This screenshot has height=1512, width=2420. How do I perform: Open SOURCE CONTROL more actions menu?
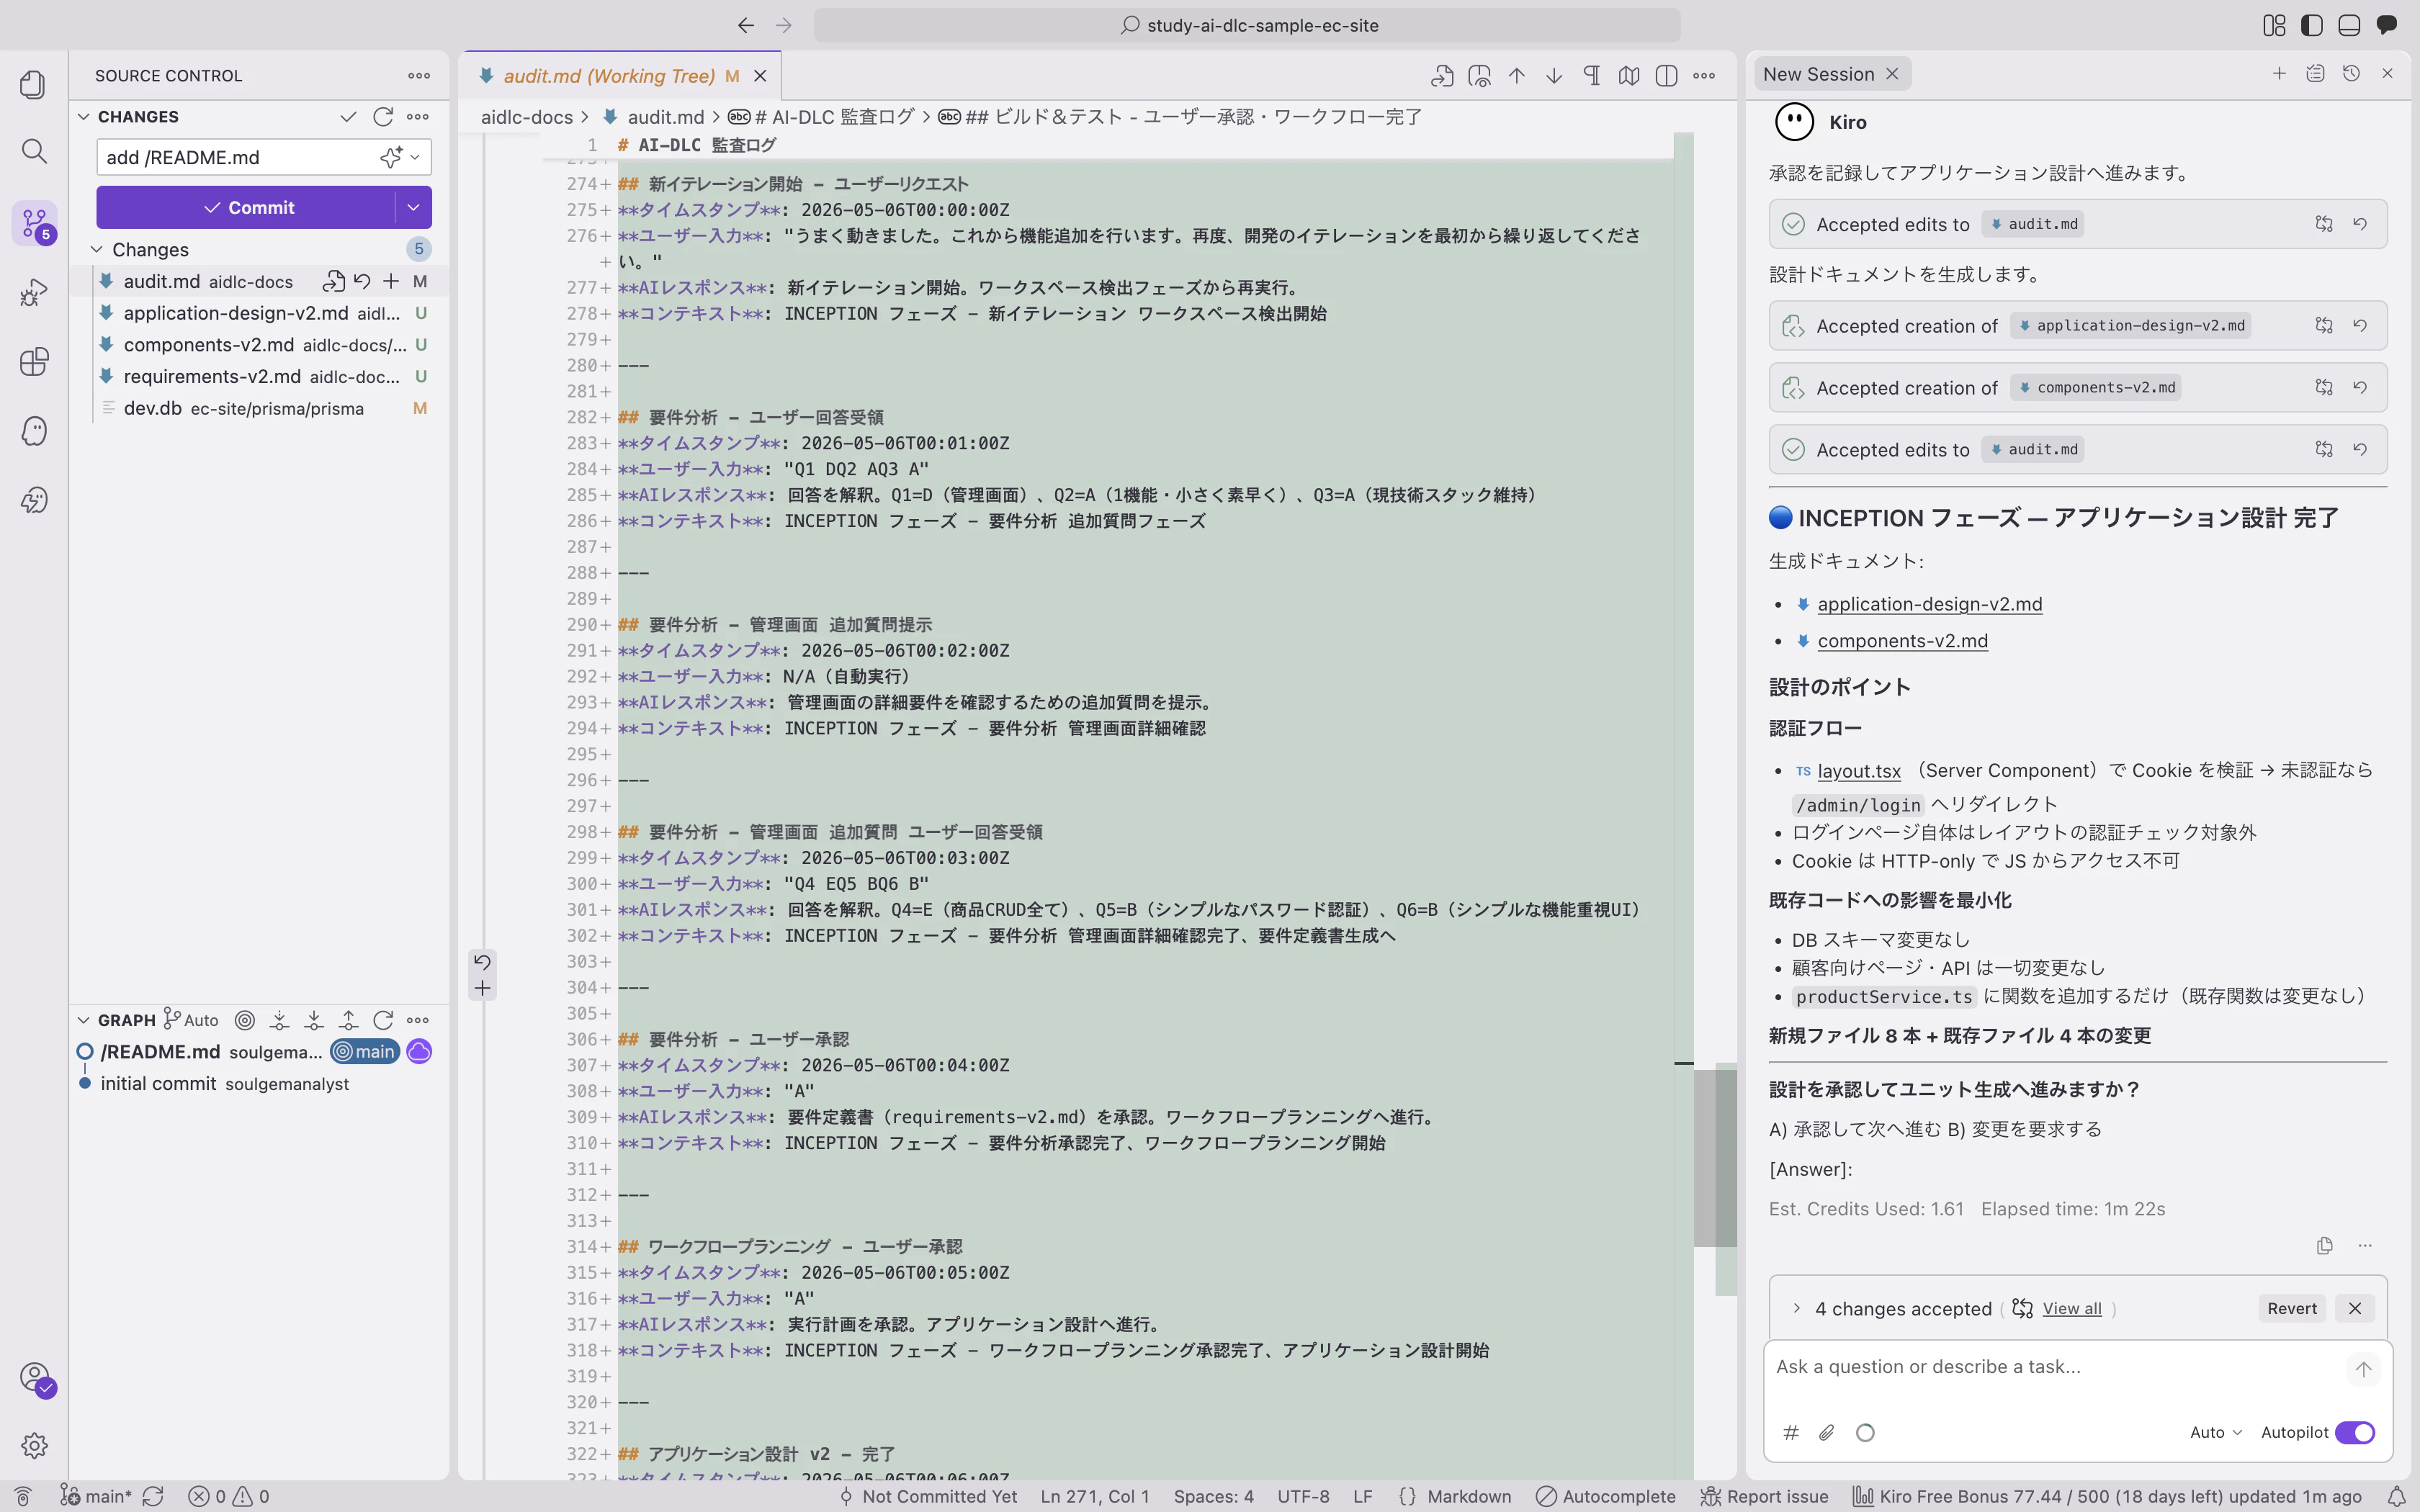coord(419,76)
